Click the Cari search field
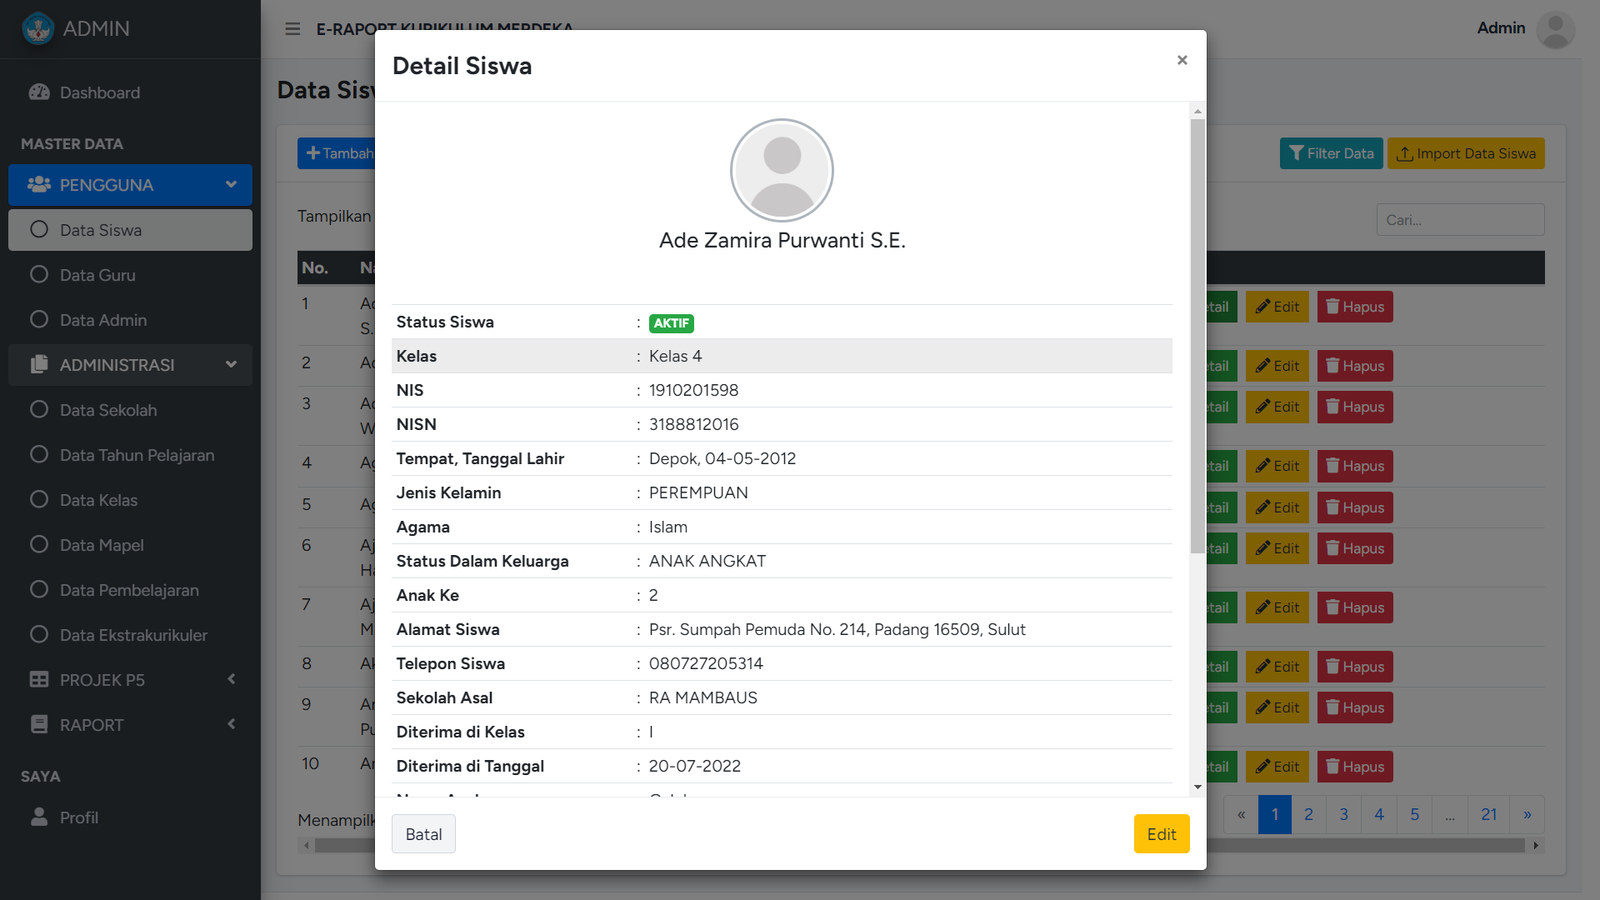The height and width of the screenshot is (900, 1600). (x=1459, y=220)
